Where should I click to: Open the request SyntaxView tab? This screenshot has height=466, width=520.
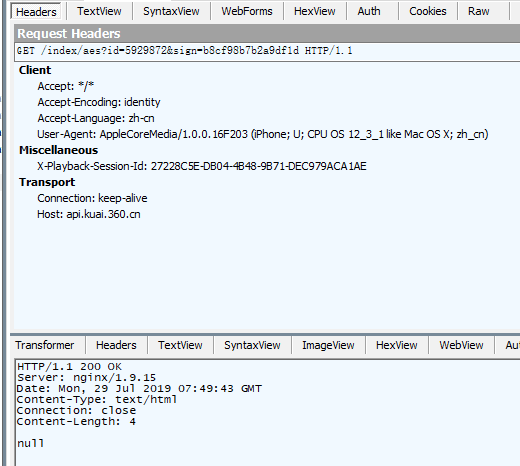(171, 11)
